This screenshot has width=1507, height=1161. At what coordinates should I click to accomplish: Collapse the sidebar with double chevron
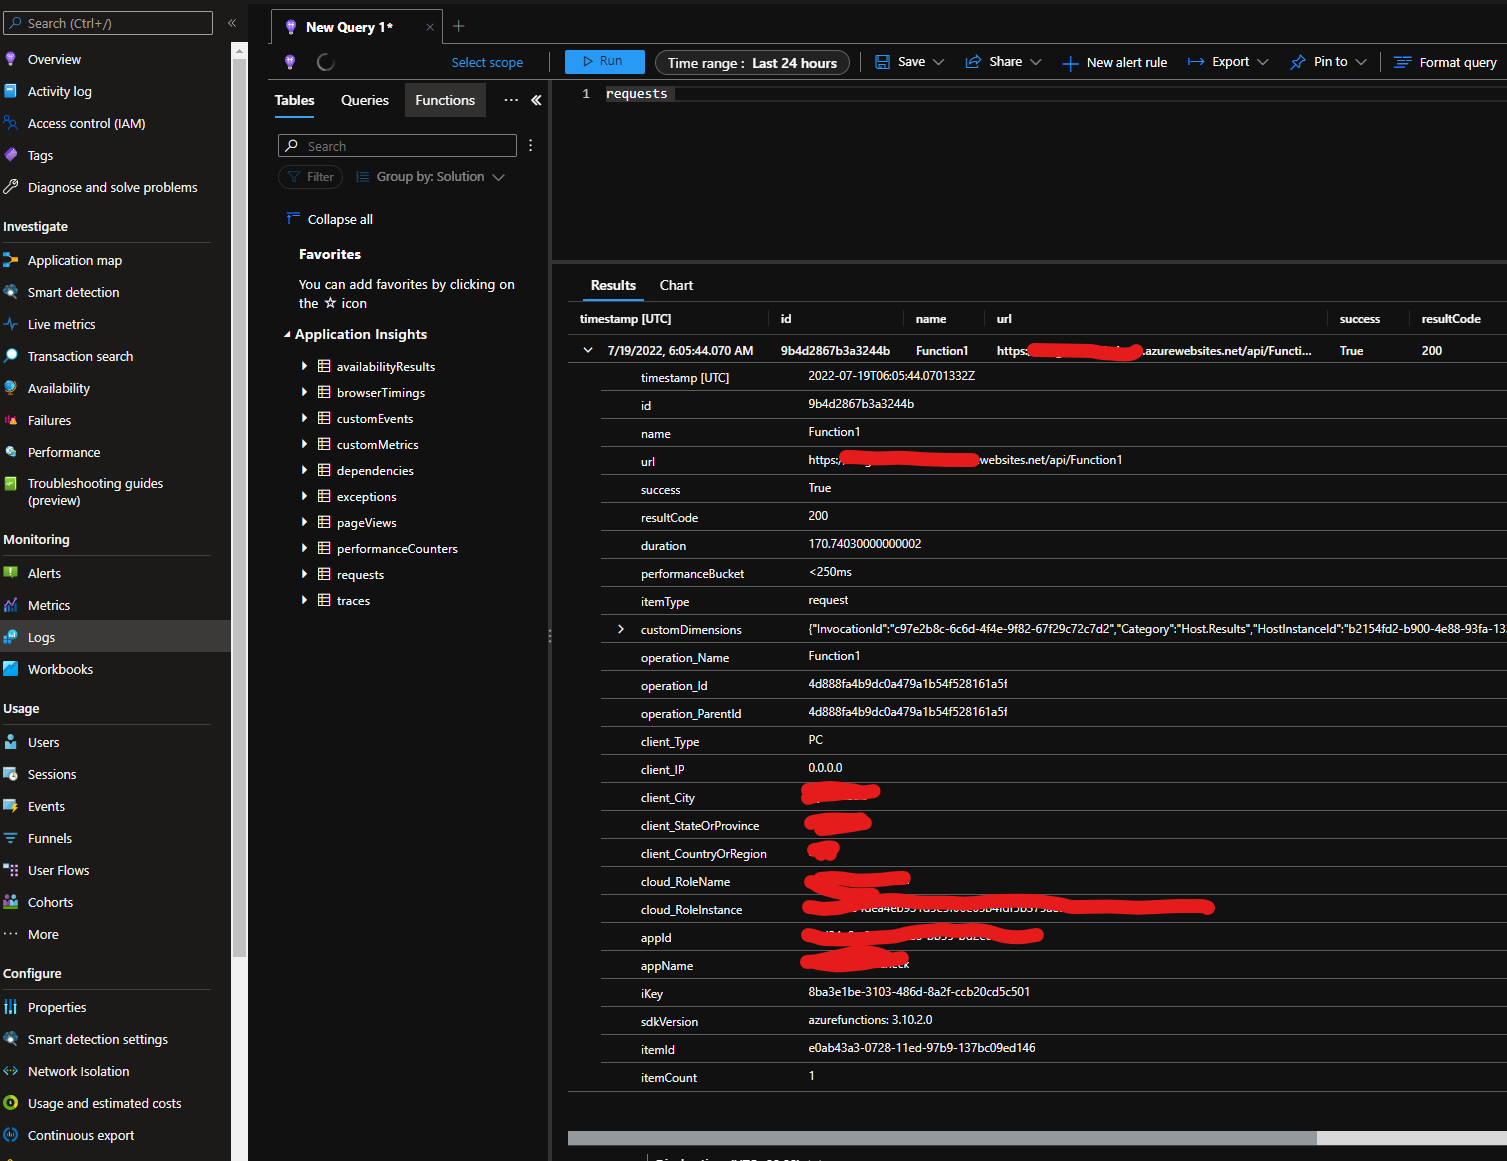(x=232, y=22)
